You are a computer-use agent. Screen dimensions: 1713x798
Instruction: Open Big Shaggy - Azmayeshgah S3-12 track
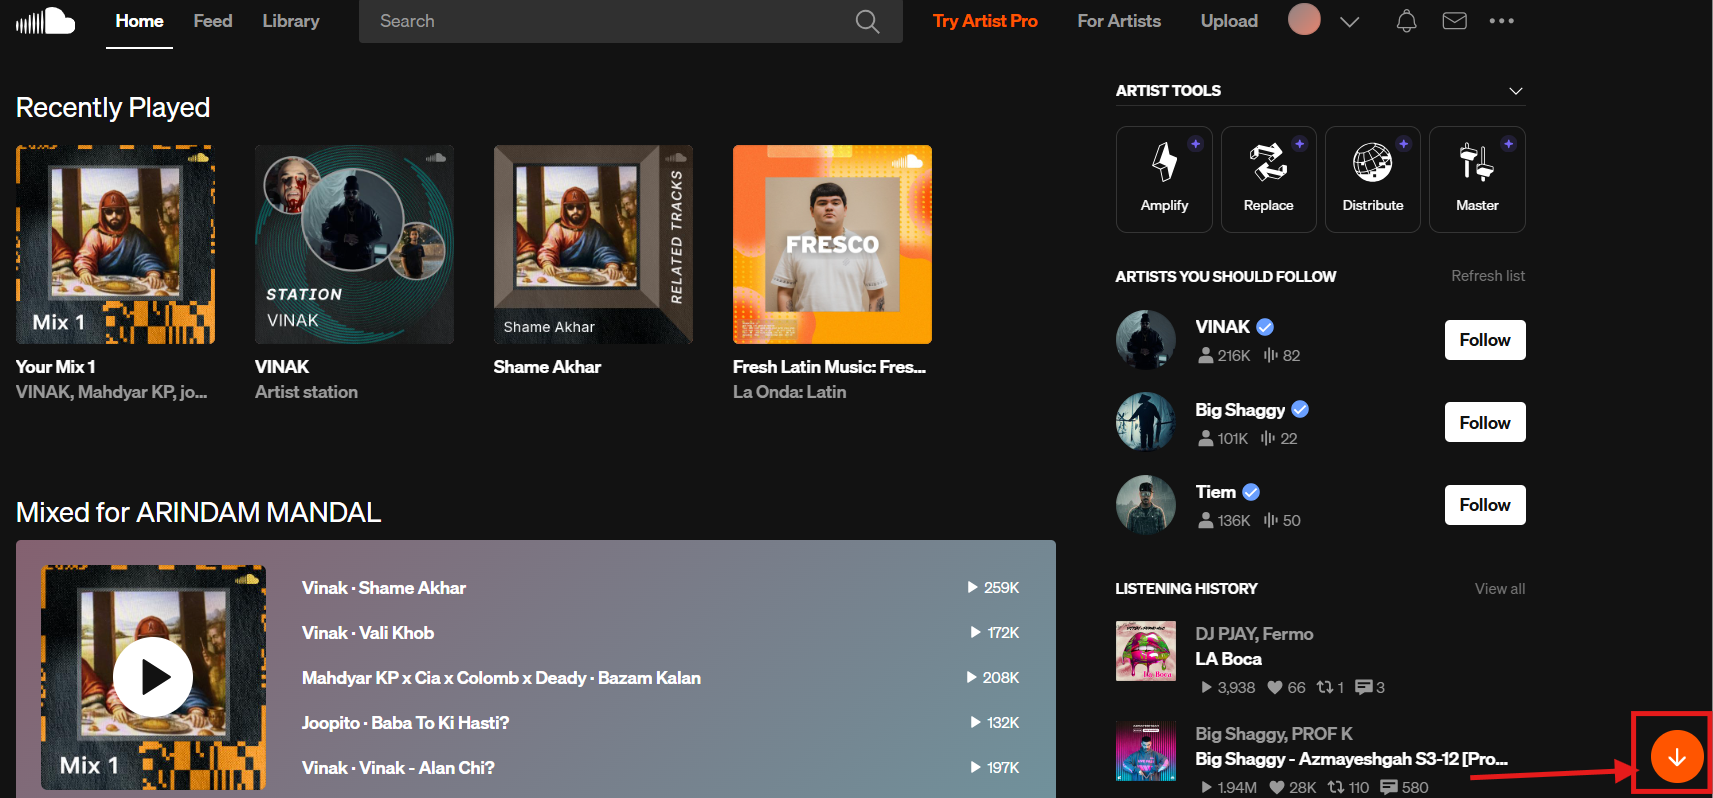[x=1351, y=759]
